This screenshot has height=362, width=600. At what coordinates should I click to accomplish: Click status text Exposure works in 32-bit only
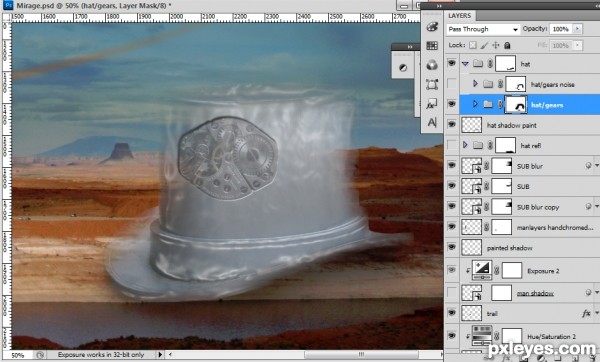pyautogui.click(x=101, y=355)
